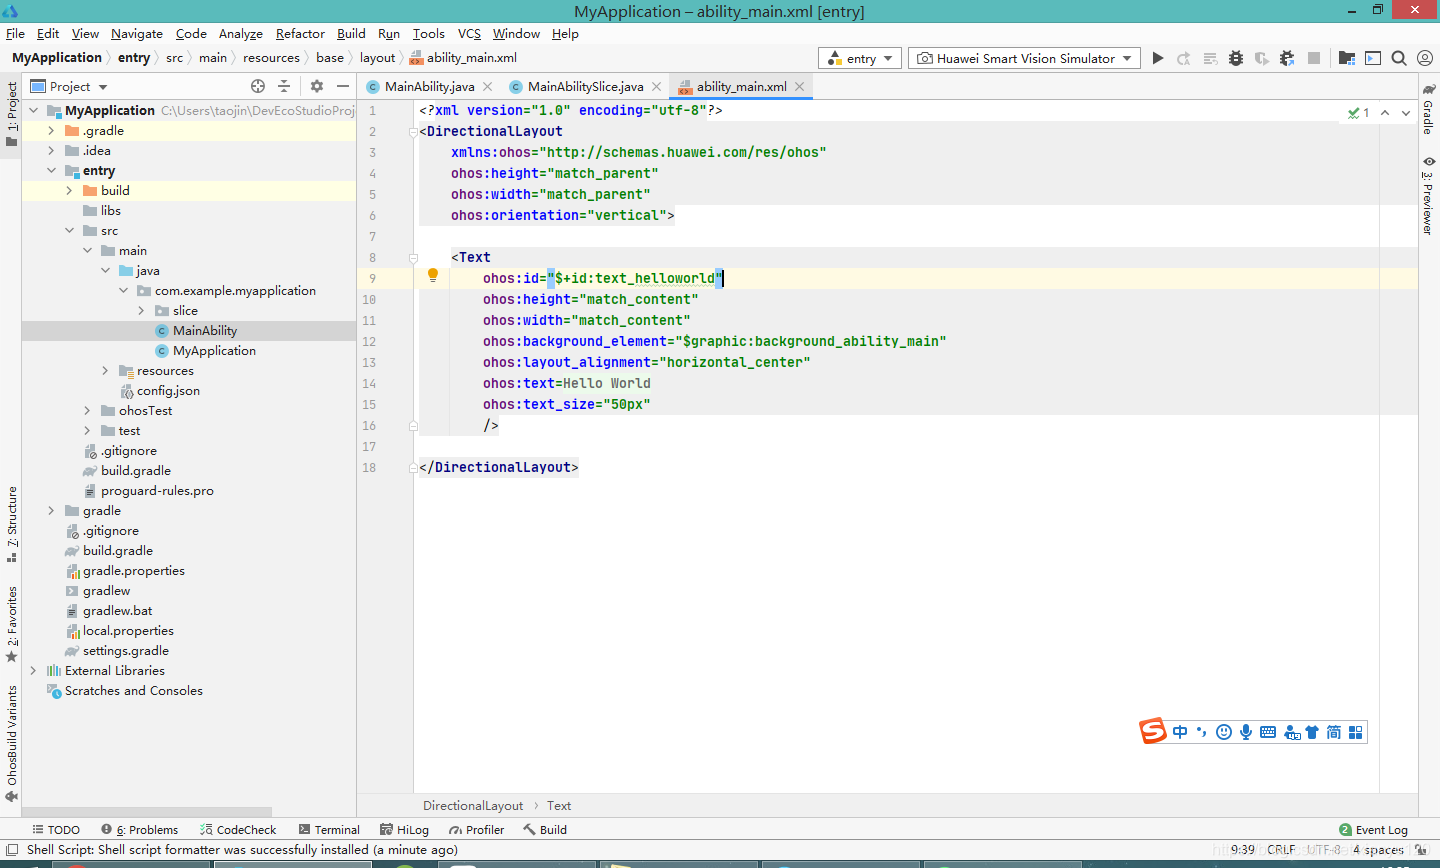
Task: Expand External Libraries node
Action: click(33, 671)
